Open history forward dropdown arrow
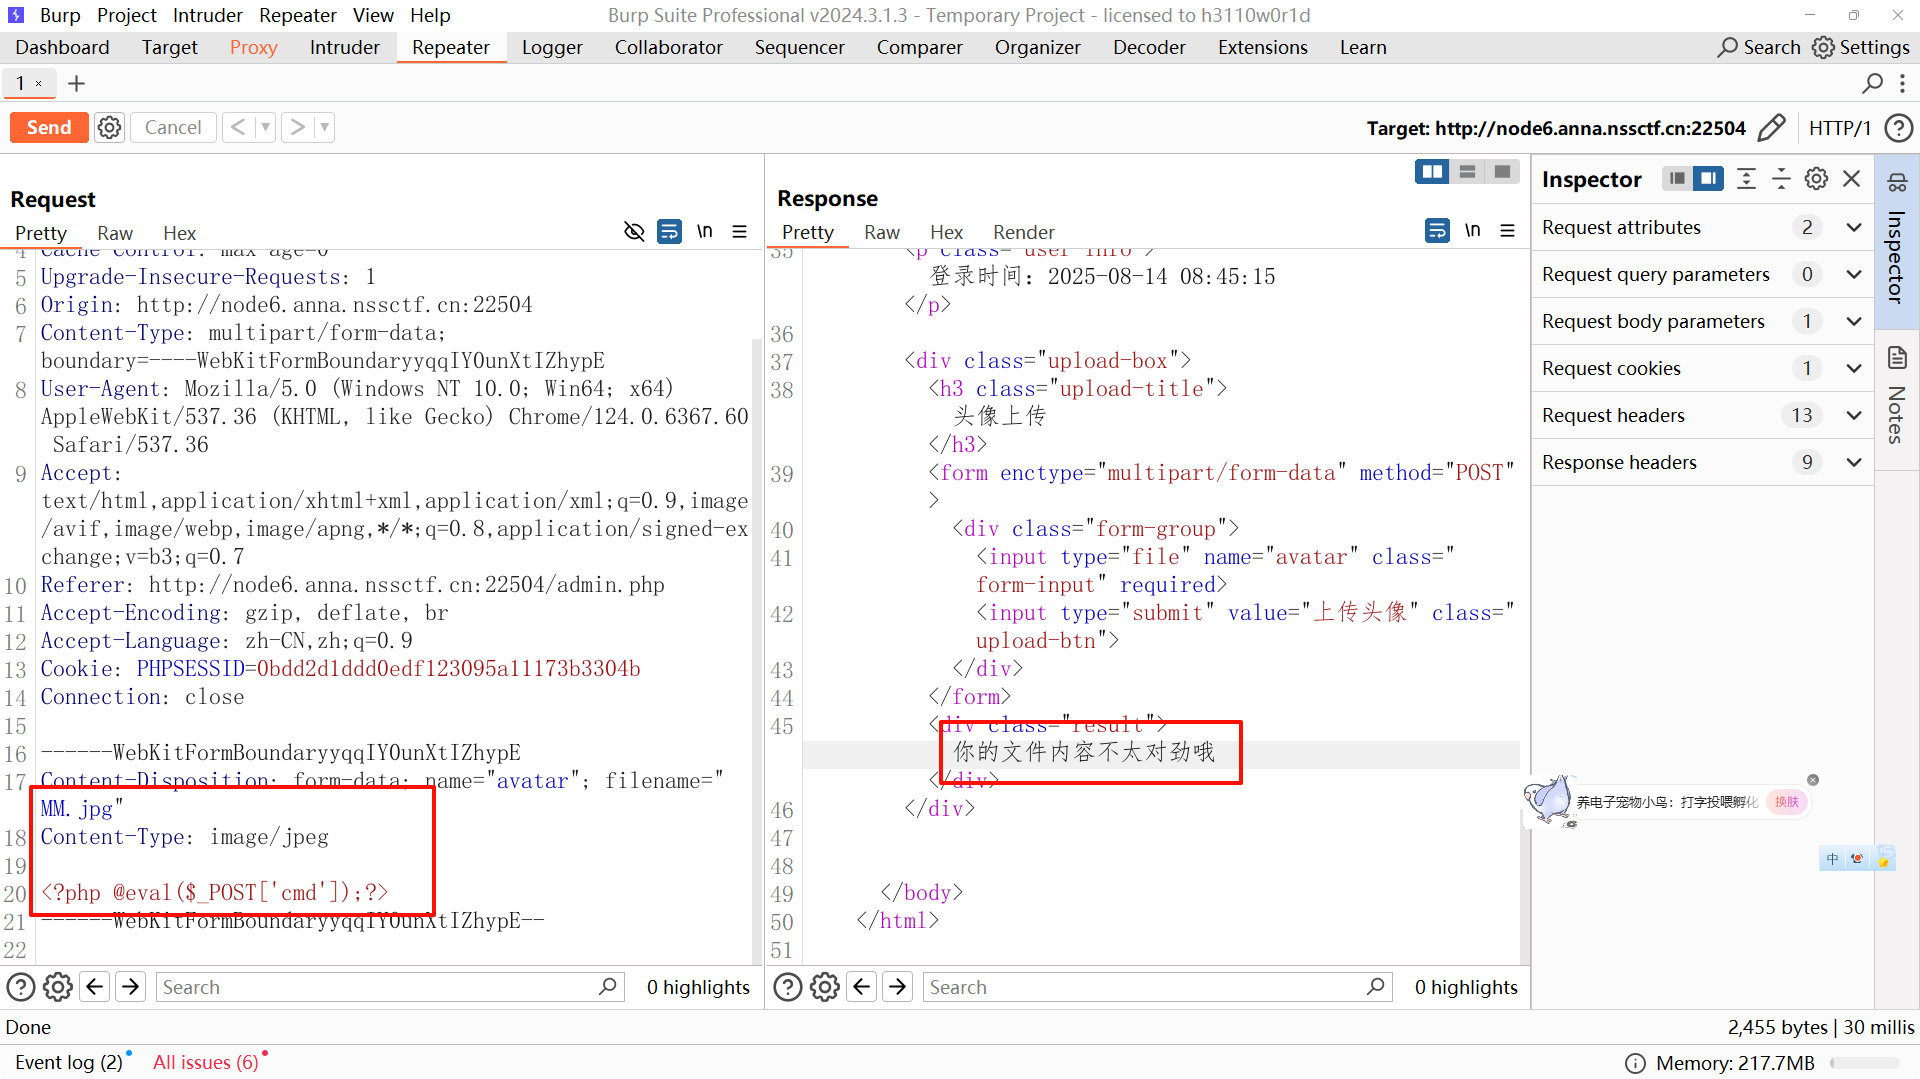The width and height of the screenshot is (1920, 1079). pyautogui.click(x=324, y=127)
